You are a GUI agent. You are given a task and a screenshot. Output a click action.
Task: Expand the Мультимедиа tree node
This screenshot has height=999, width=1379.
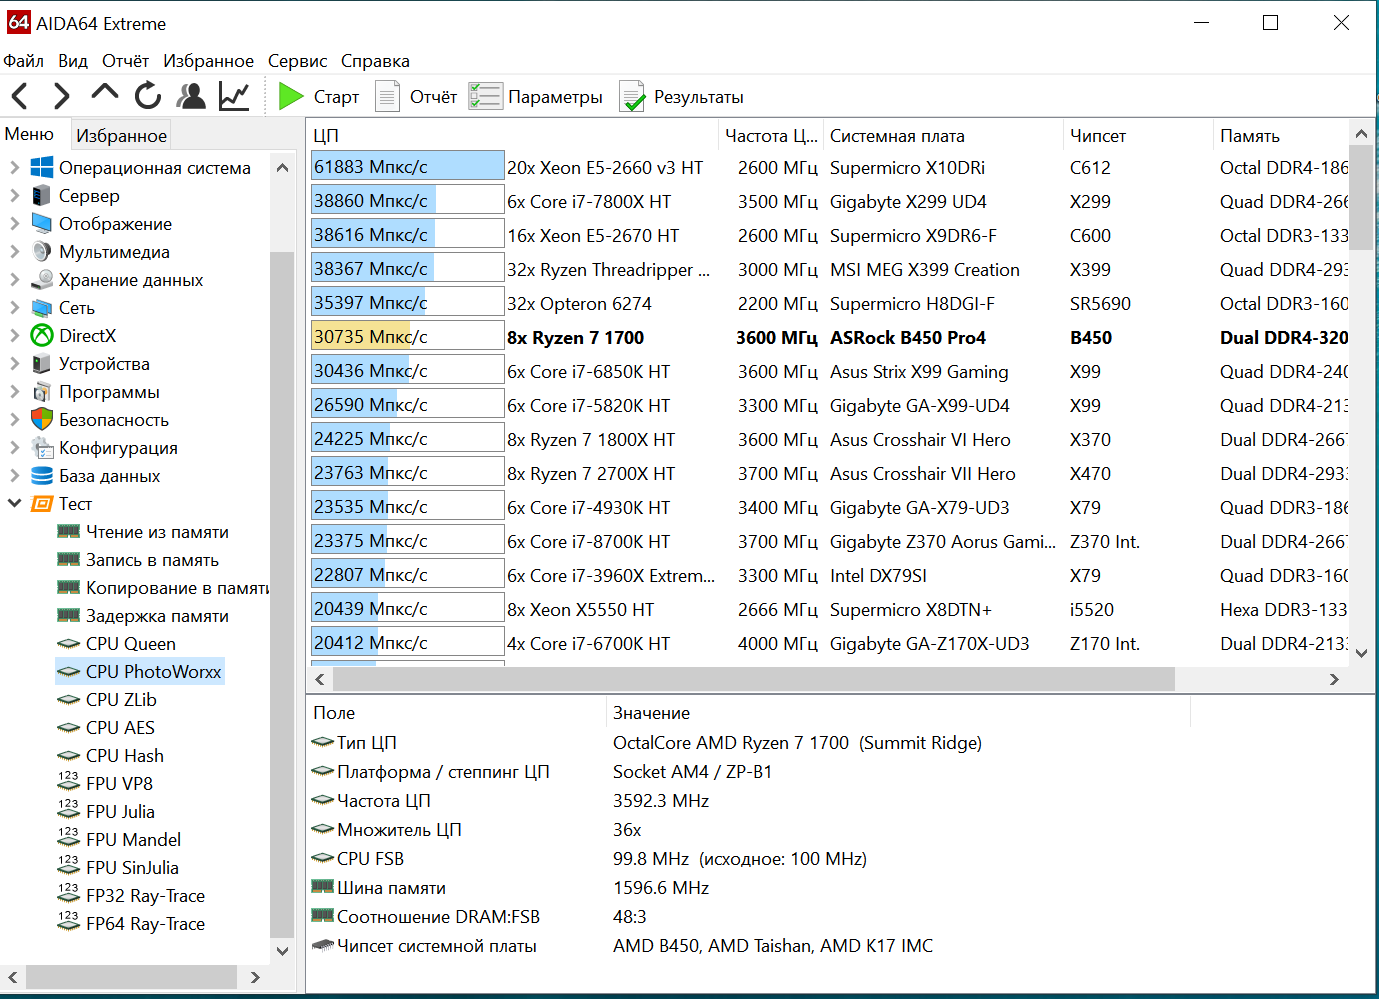pyautogui.click(x=14, y=251)
